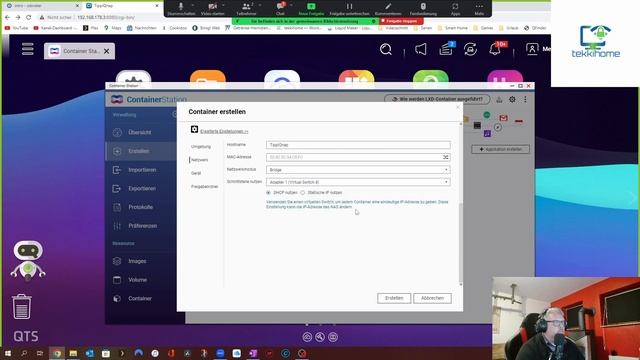Screen dimensions: 640x360
Task: Click the QTS robot assistant on the desktop
Action: point(28,260)
